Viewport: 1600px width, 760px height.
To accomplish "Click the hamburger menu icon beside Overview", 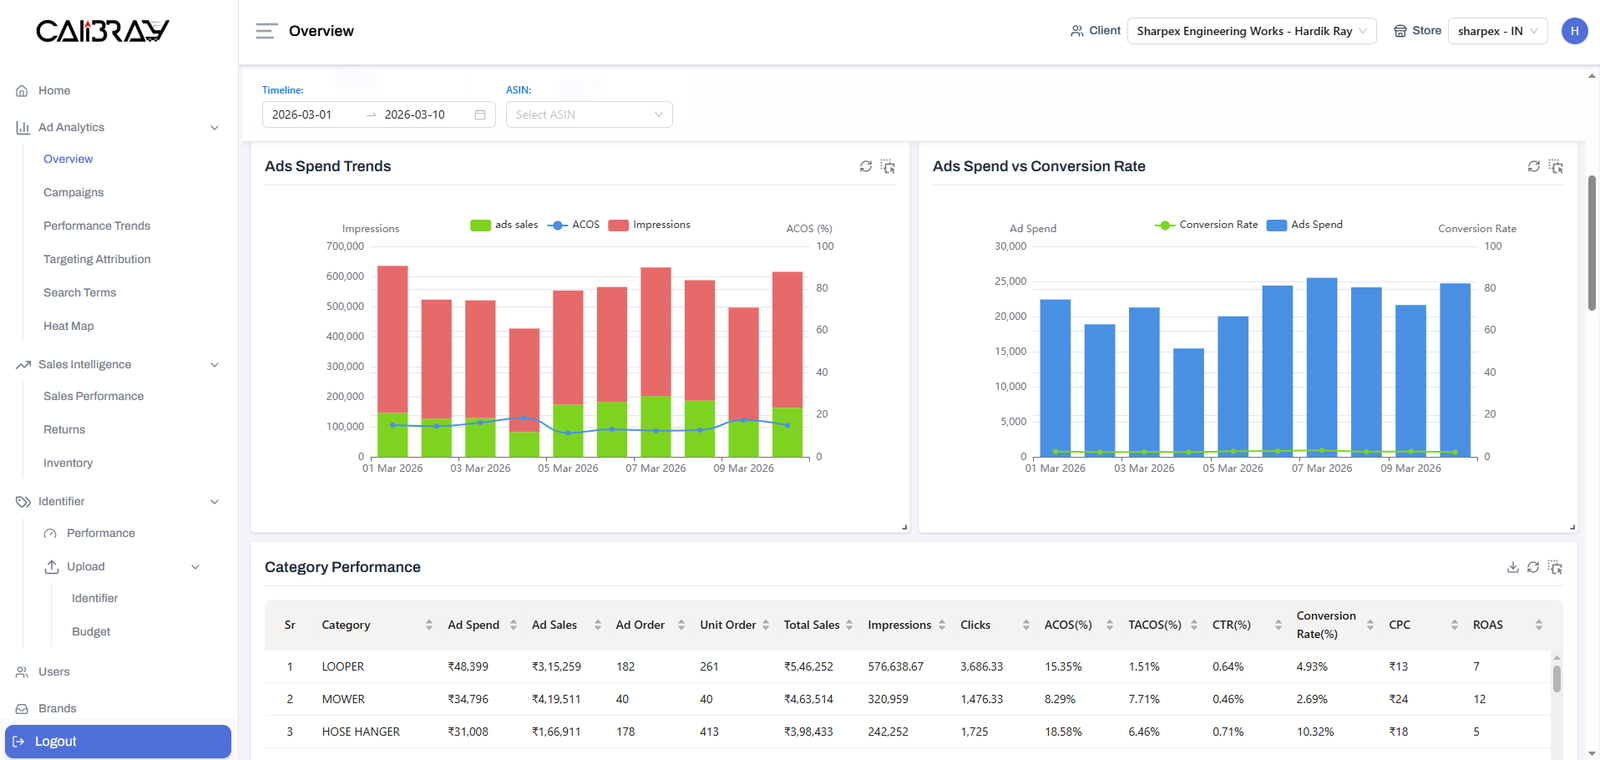I will click(266, 31).
